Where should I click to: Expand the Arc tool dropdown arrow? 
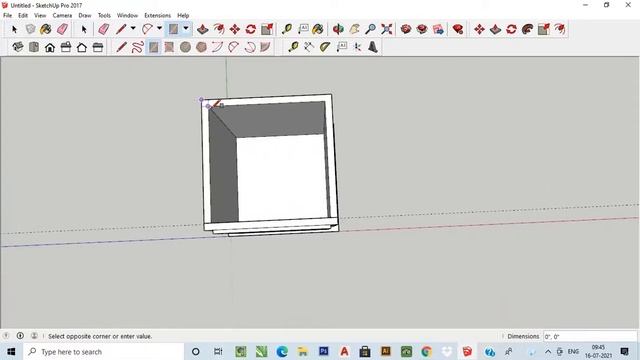click(160, 29)
